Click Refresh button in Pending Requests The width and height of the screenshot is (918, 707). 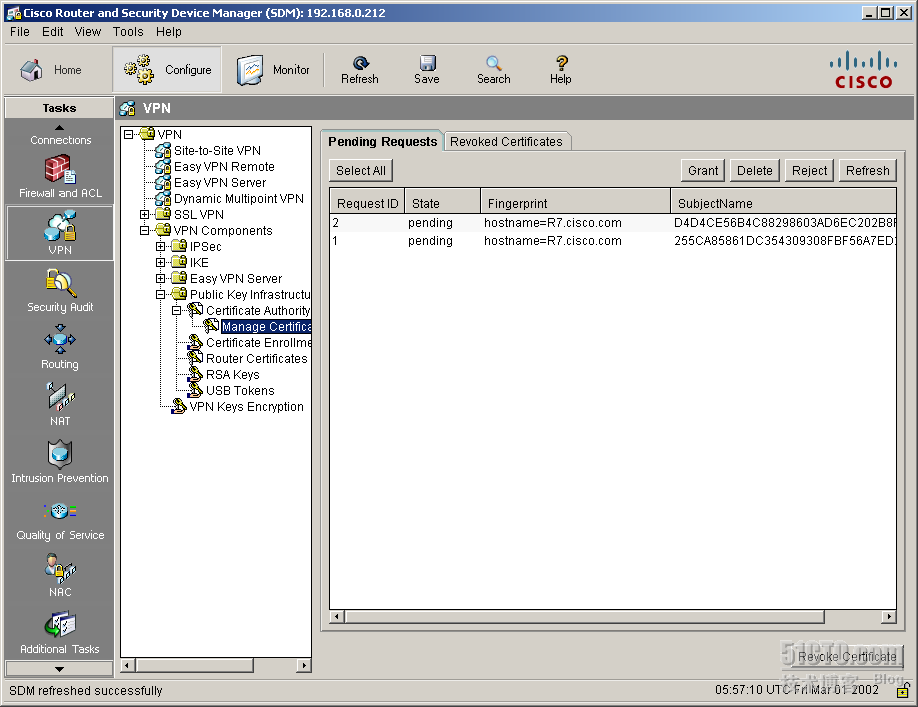[x=868, y=170]
